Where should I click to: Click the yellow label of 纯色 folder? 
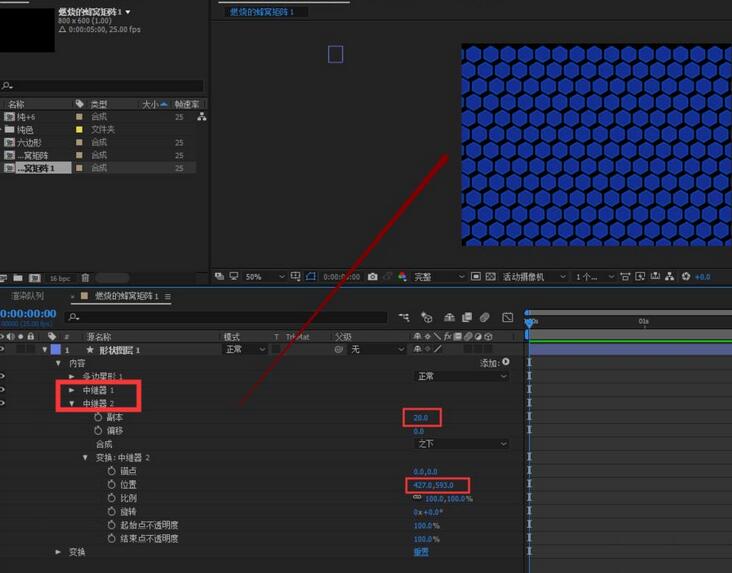[x=79, y=129]
